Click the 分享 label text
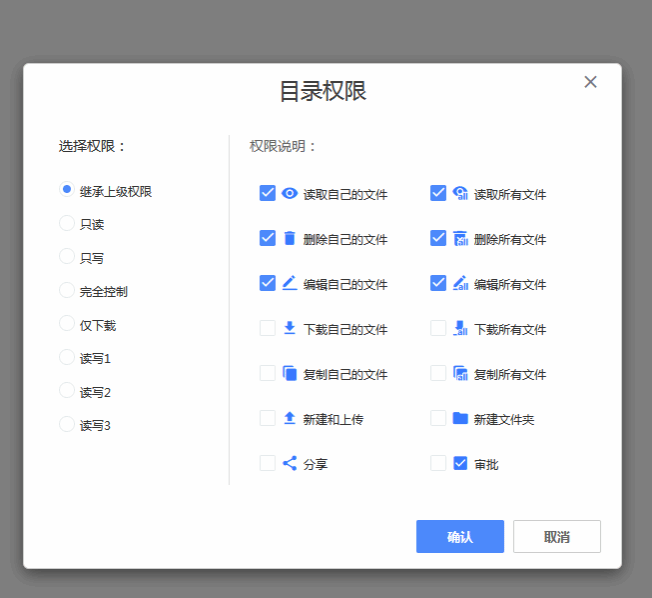652x598 pixels. (x=315, y=464)
